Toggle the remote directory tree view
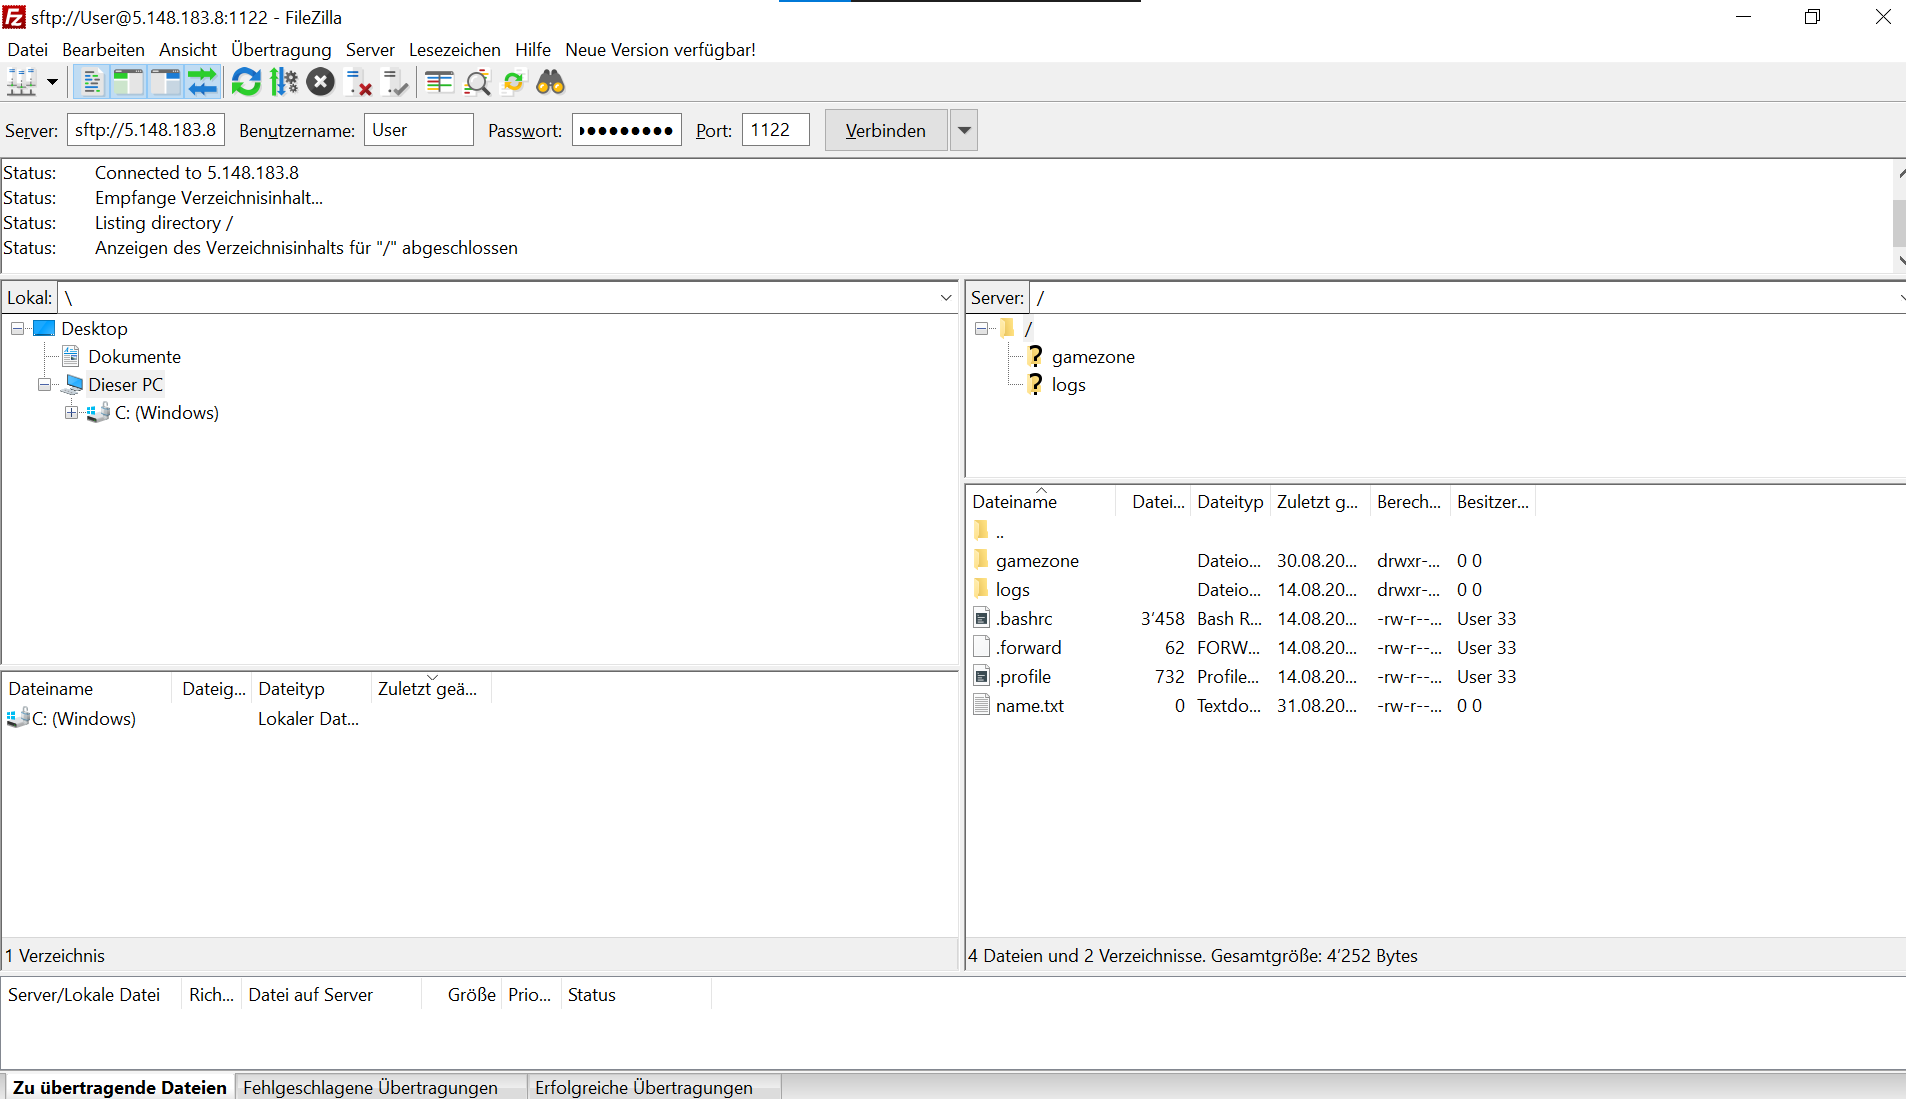1906x1099 pixels. 165,82
